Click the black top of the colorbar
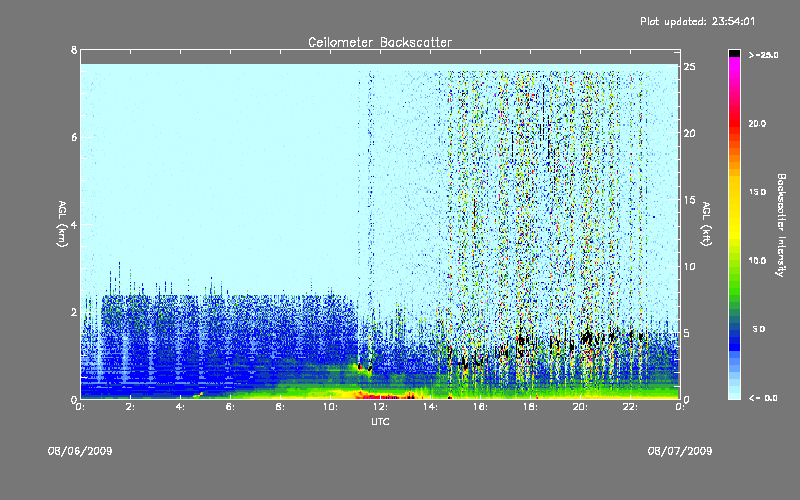The width and height of the screenshot is (800, 500). click(734, 53)
